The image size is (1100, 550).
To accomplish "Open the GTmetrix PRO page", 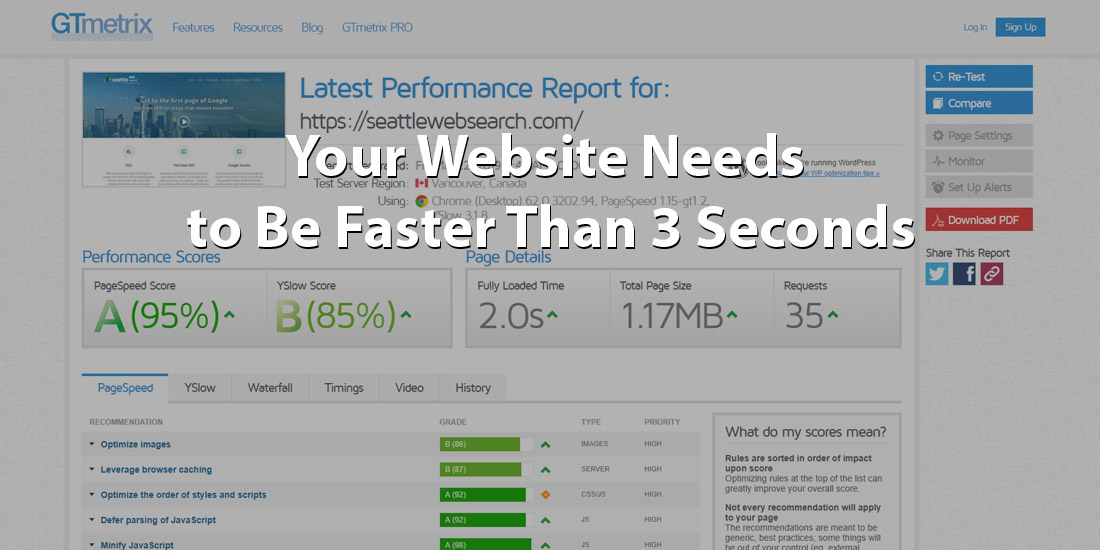I will point(377,27).
